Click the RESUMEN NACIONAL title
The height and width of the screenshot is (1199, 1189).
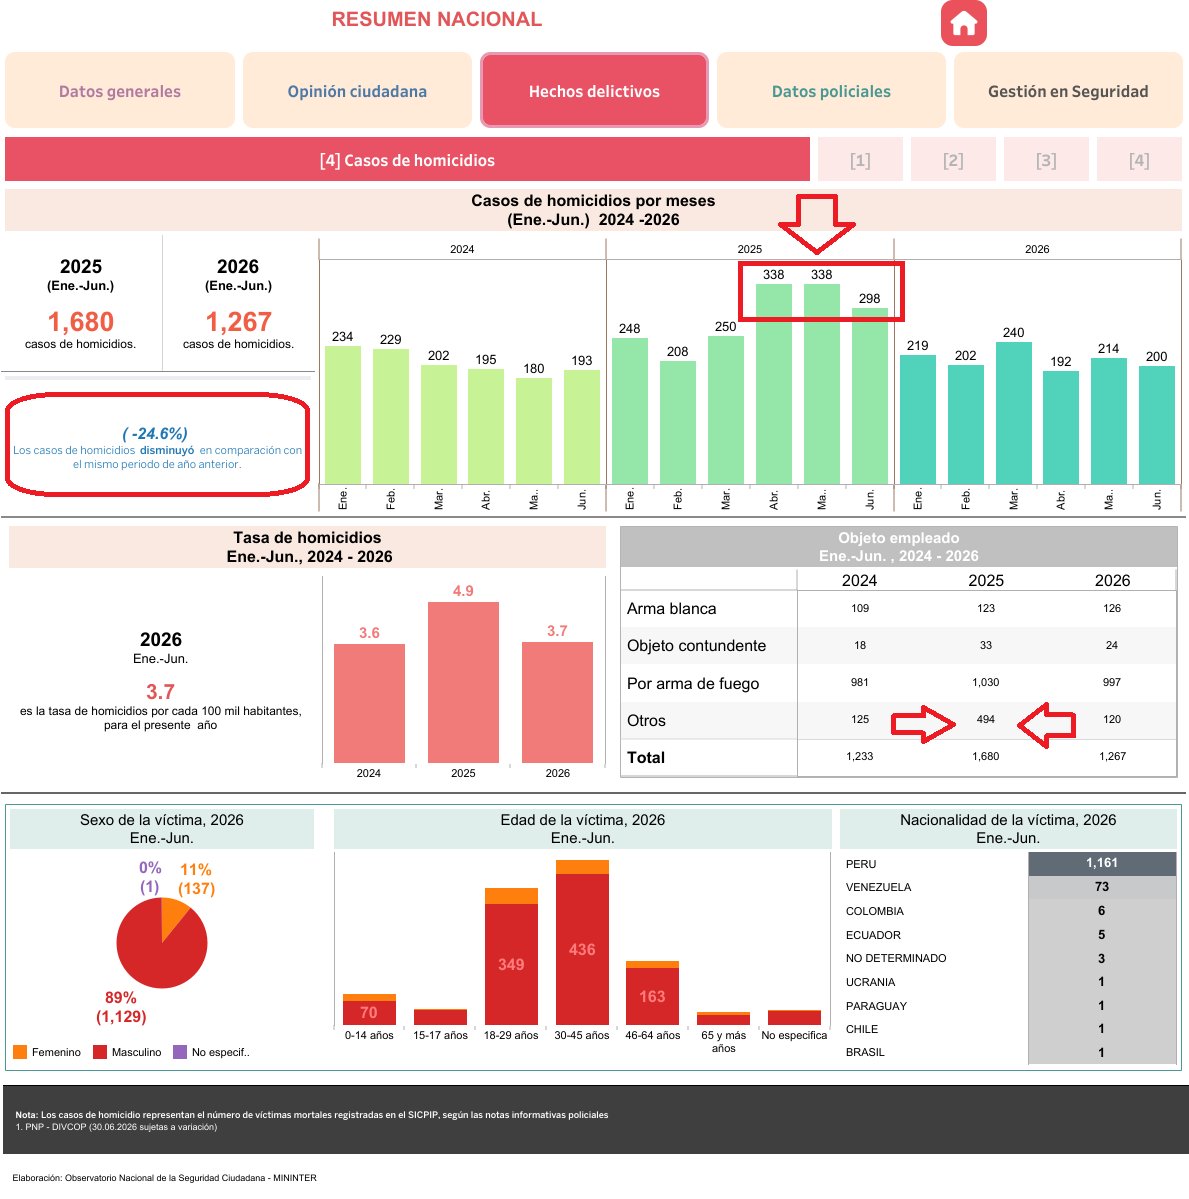click(437, 19)
